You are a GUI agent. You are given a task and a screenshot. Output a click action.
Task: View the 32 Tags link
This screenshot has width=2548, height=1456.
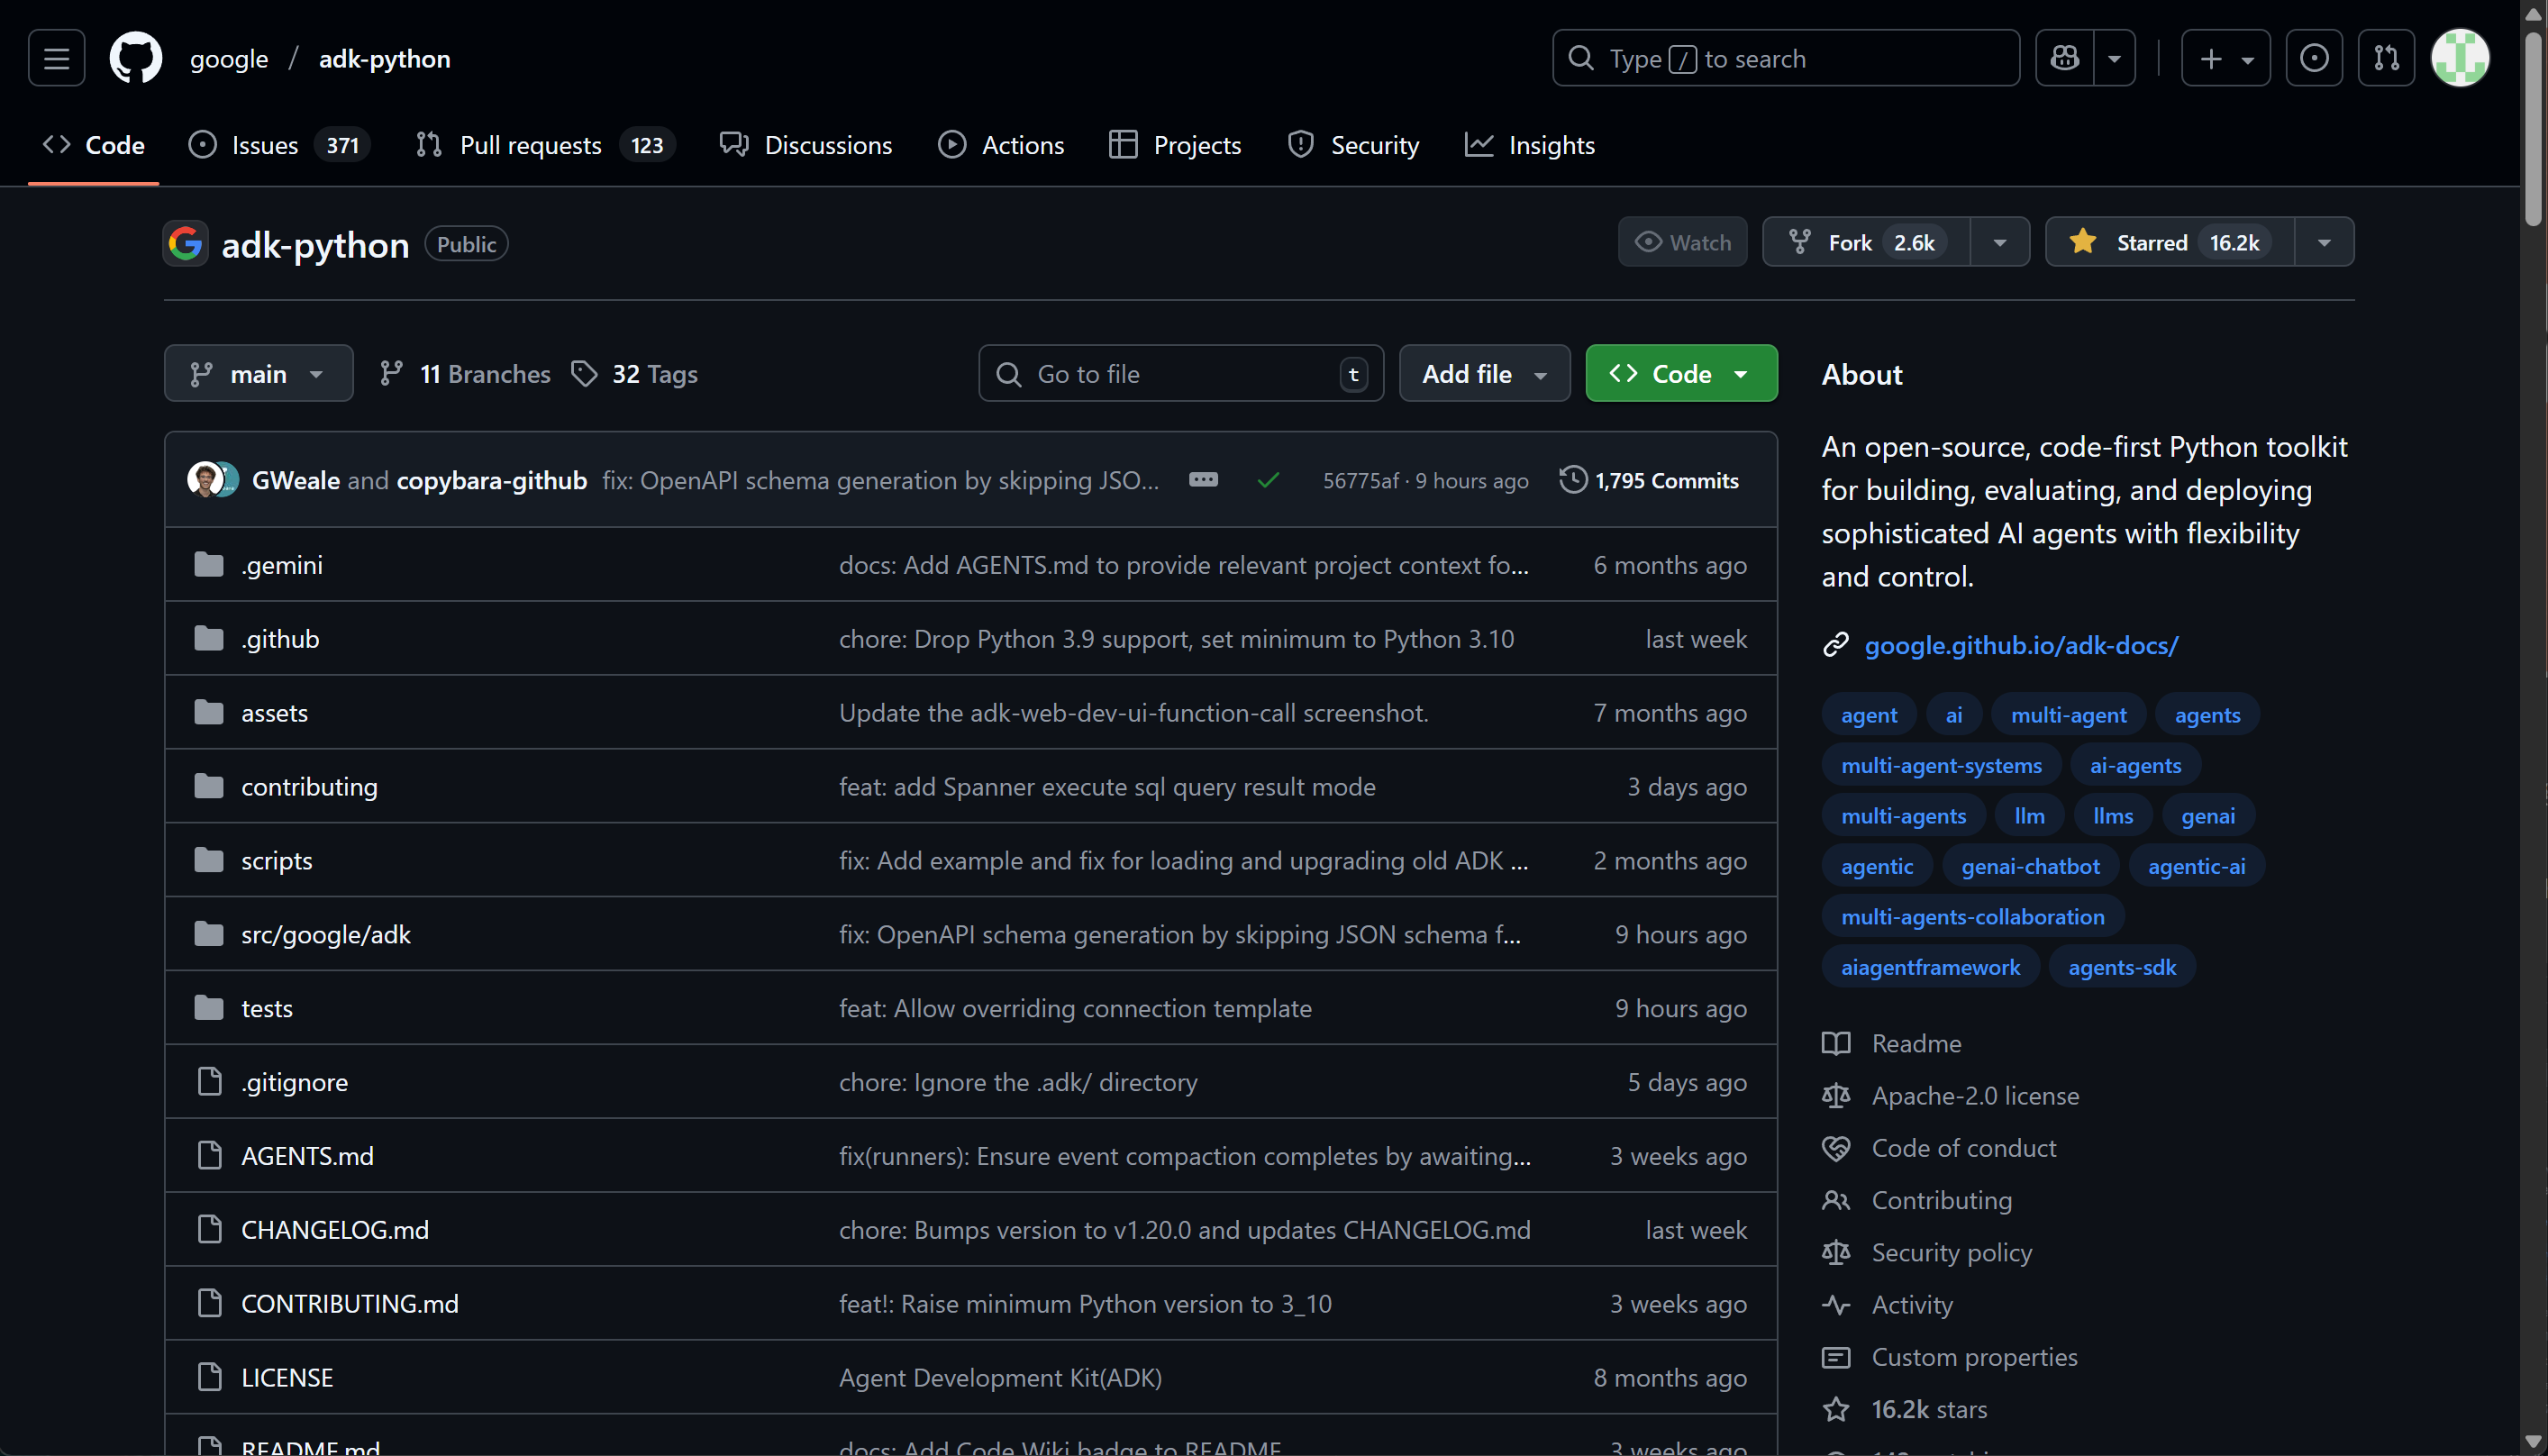(x=634, y=373)
